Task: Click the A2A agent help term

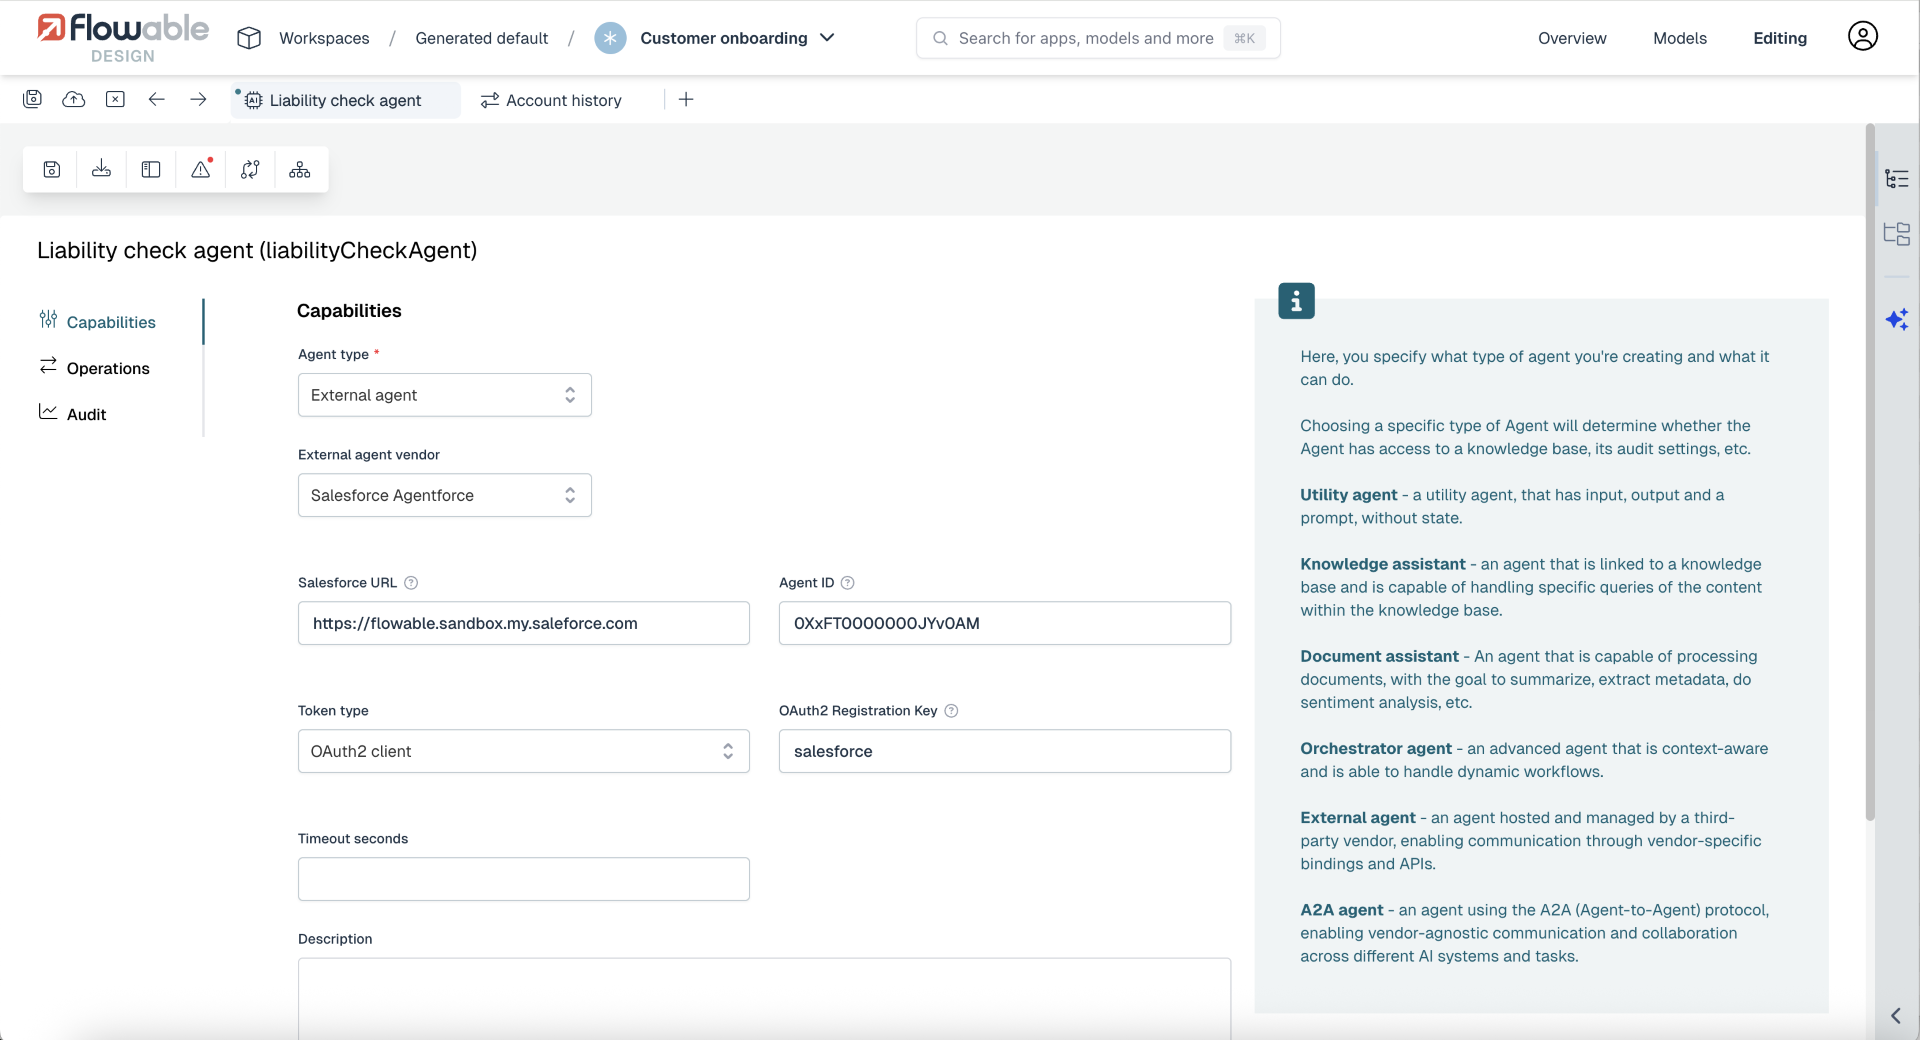Action: (x=1342, y=910)
